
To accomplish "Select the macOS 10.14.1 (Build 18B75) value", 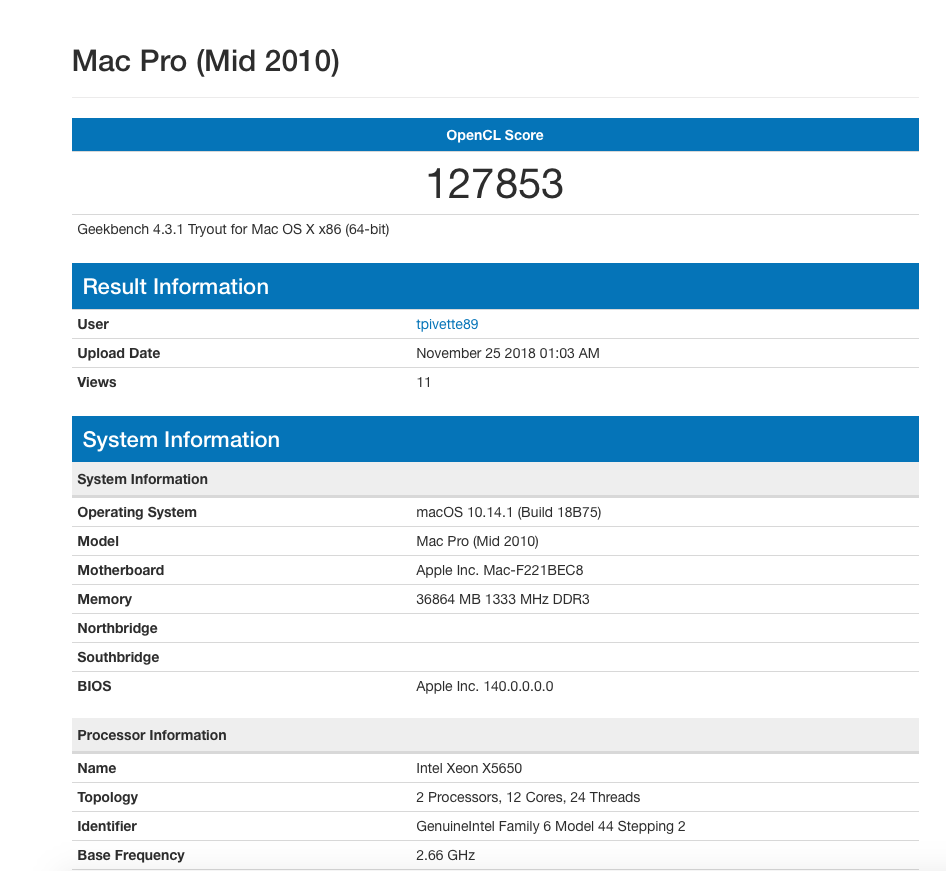I will 509,513.
